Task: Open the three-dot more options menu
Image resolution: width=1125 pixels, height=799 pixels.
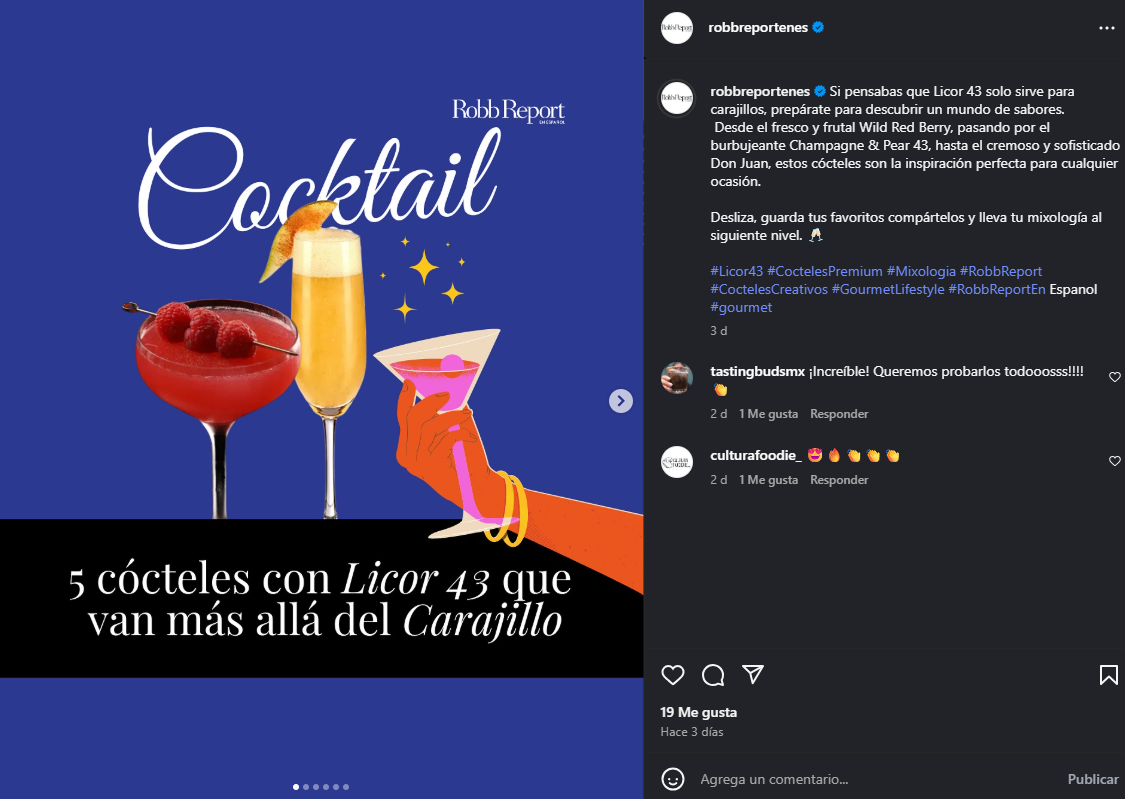Action: [1106, 28]
